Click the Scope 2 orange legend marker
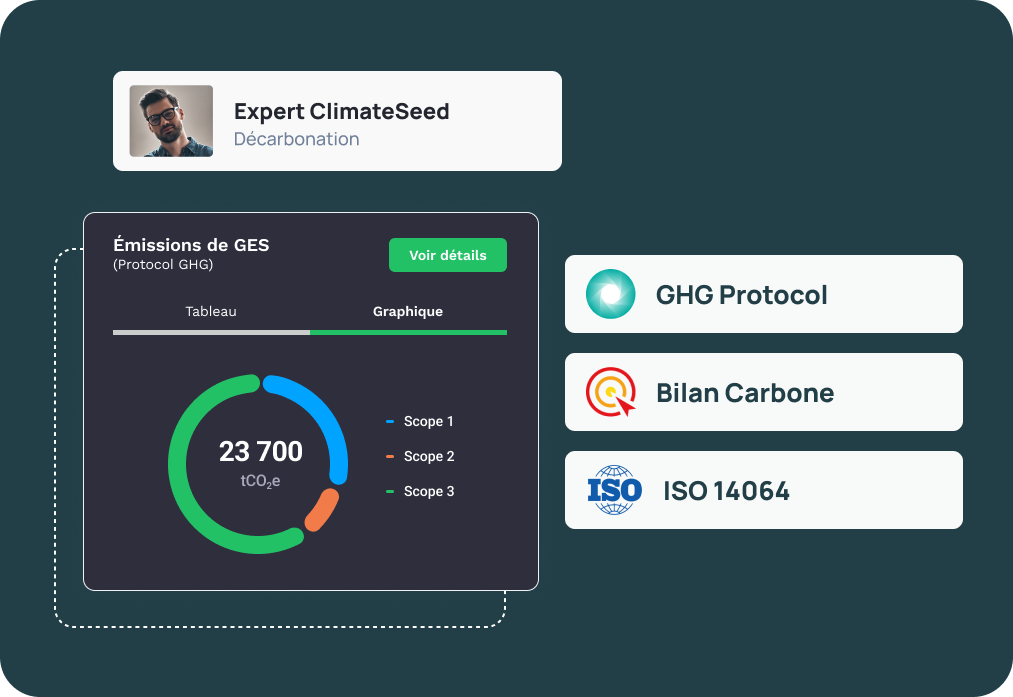This screenshot has width=1013, height=697. tap(390, 457)
